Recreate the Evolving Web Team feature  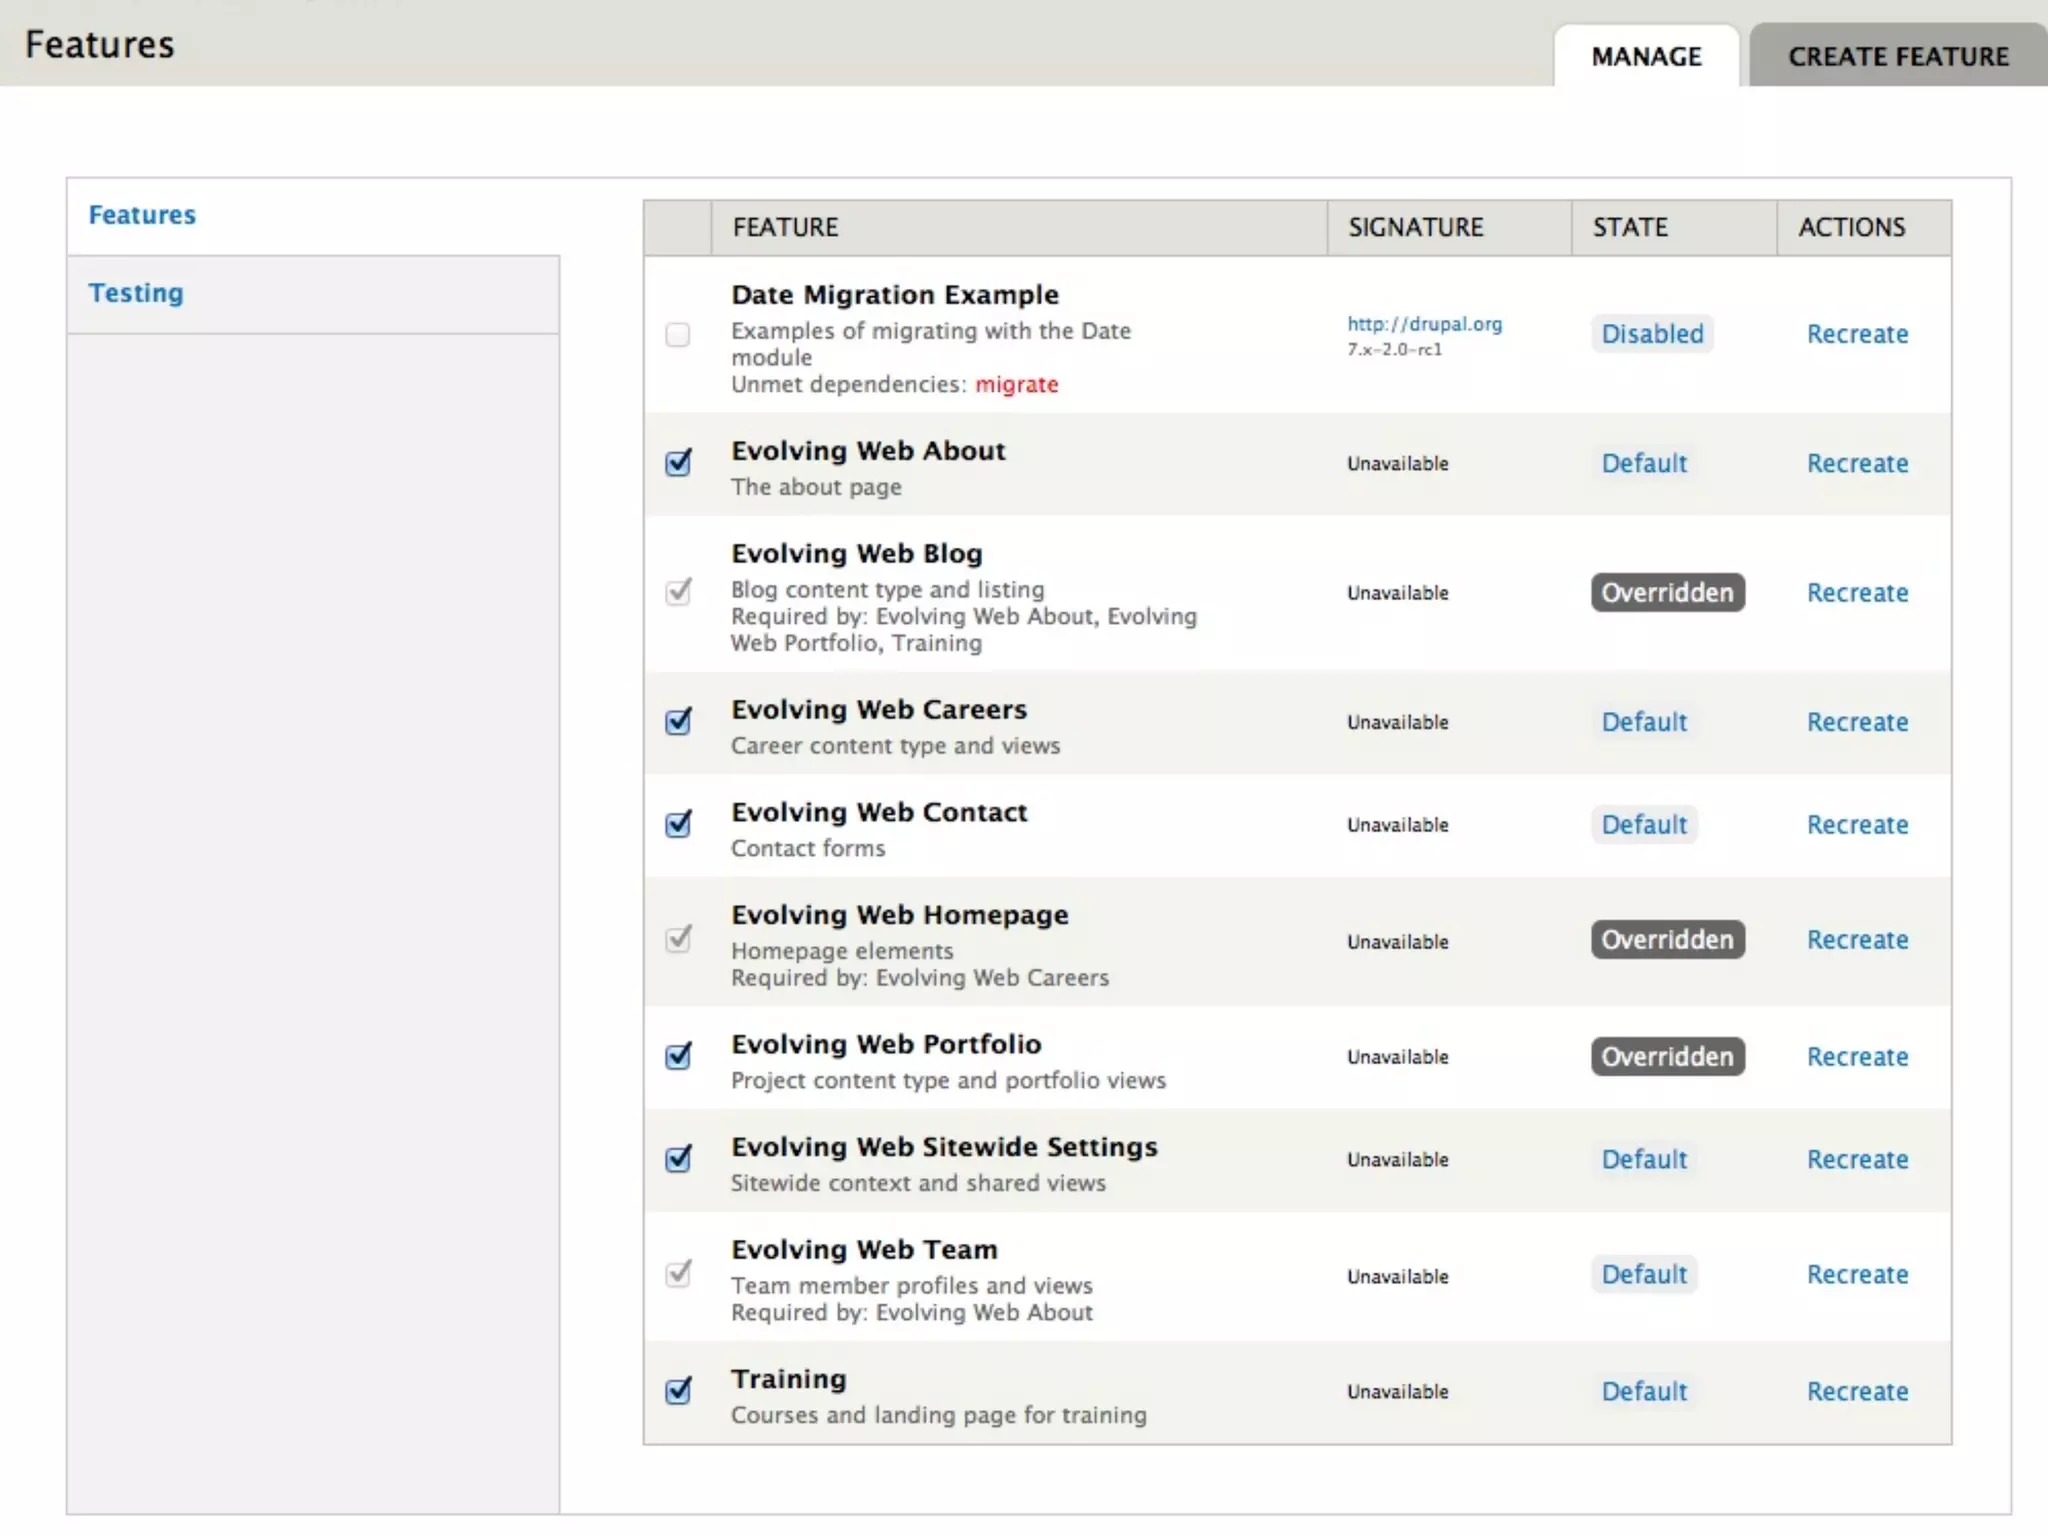pos(1857,1275)
